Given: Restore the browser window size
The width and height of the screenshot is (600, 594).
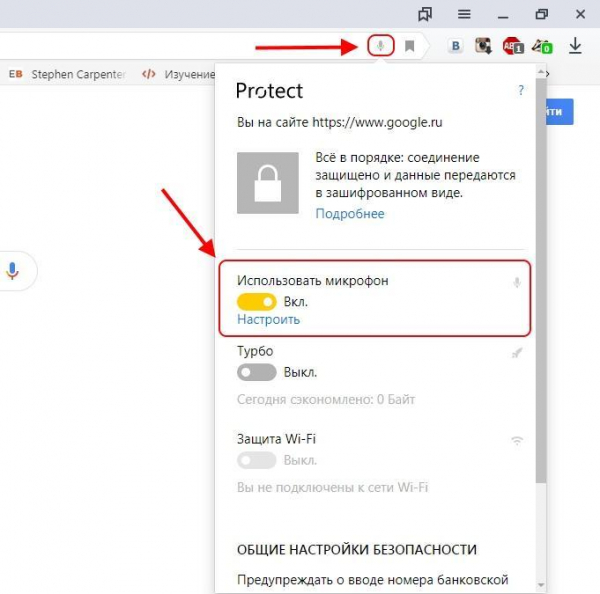Looking at the screenshot, I should tap(541, 15).
